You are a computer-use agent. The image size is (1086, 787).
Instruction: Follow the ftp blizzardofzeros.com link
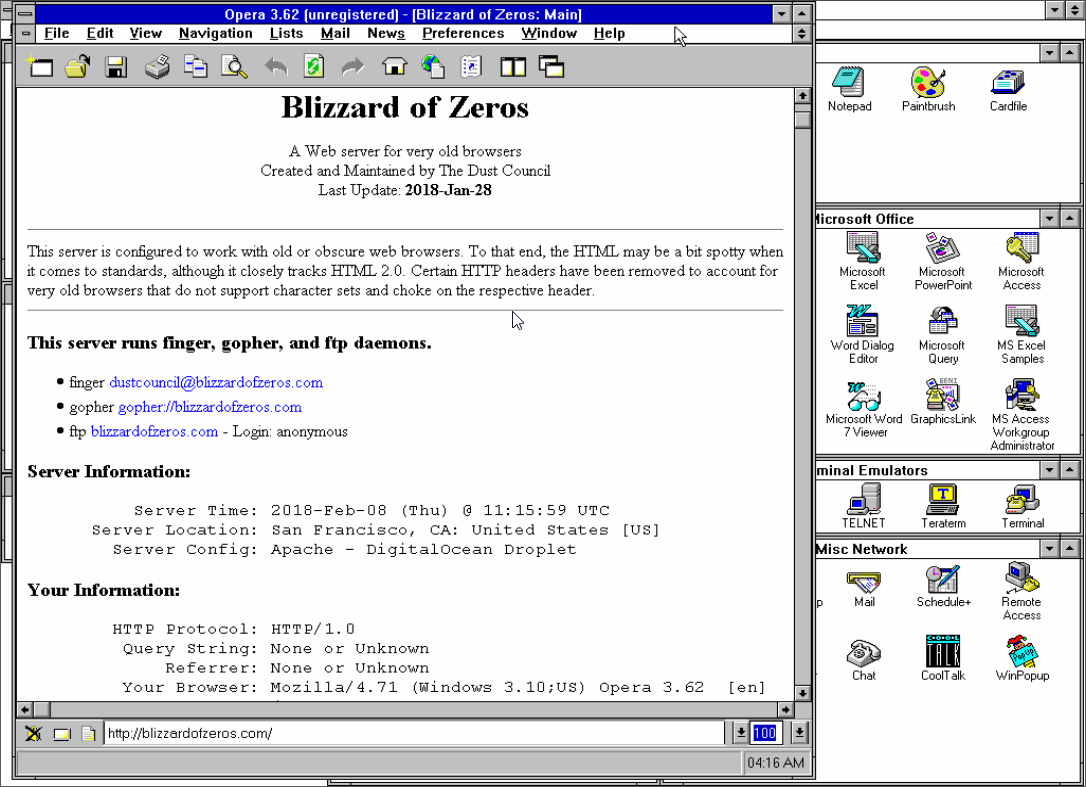tap(154, 432)
